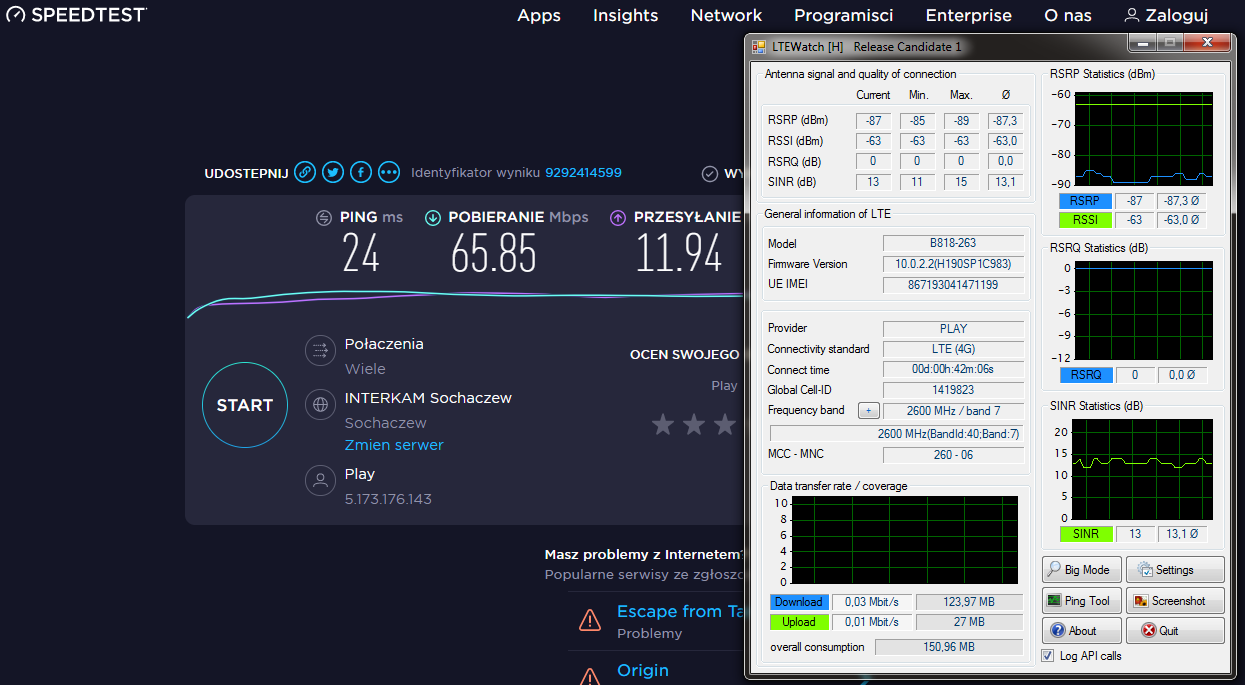This screenshot has width=1245, height=685.
Task: Click the globe server icon
Action: (x=320, y=405)
